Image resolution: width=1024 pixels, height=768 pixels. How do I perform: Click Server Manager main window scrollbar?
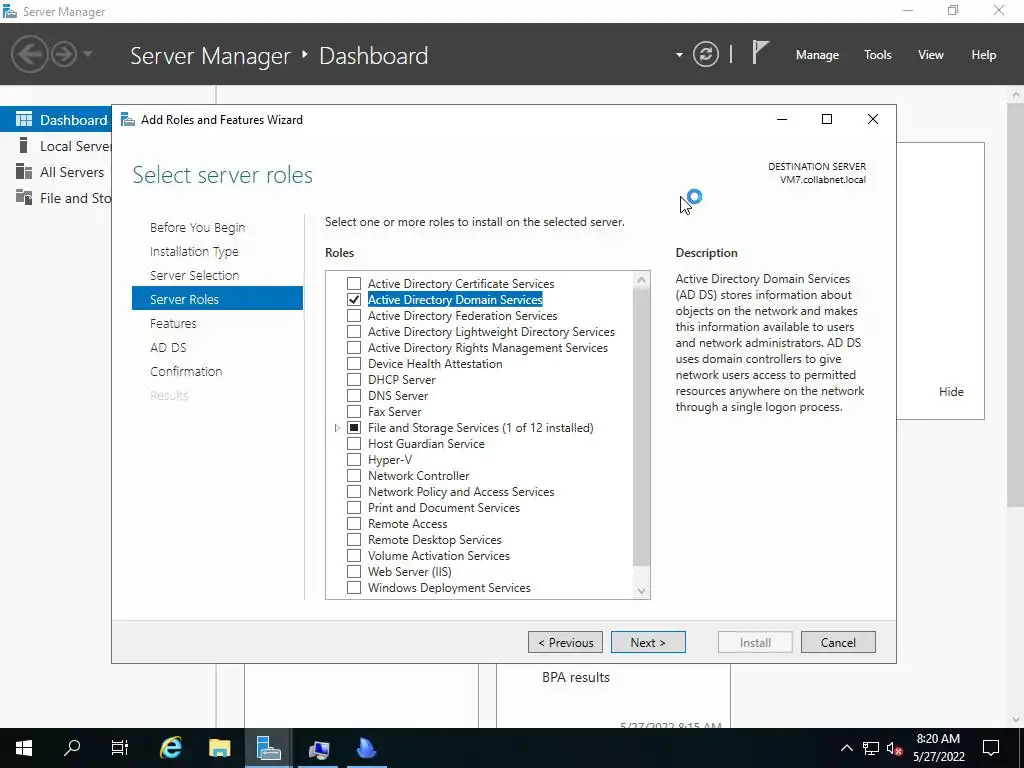pos(1016,304)
